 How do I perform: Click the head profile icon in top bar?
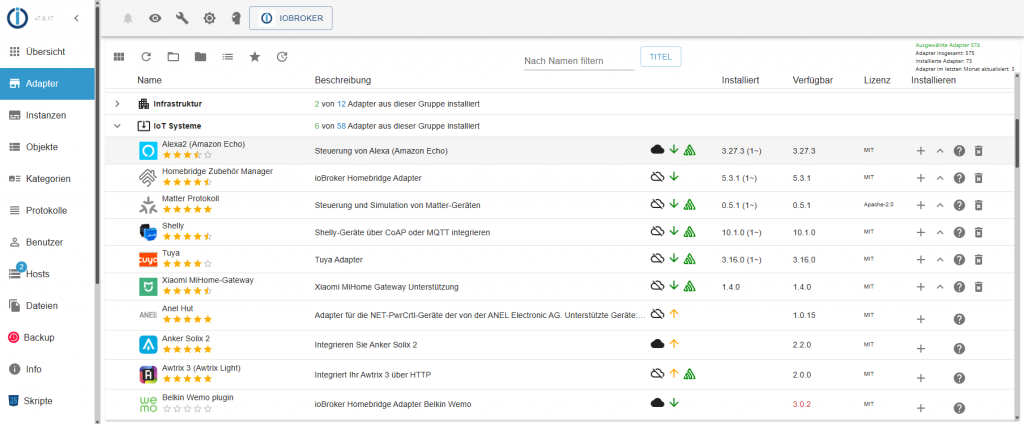point(236,18)
